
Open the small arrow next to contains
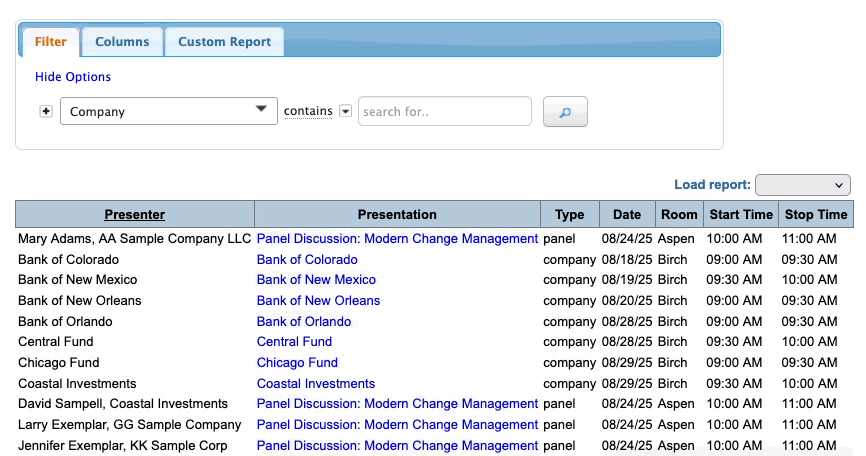coord(346,111)
